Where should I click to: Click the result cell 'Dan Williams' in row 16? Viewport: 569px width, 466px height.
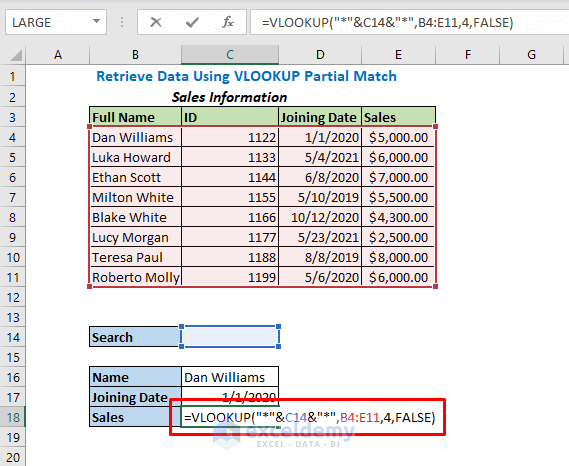pos(230,377)
